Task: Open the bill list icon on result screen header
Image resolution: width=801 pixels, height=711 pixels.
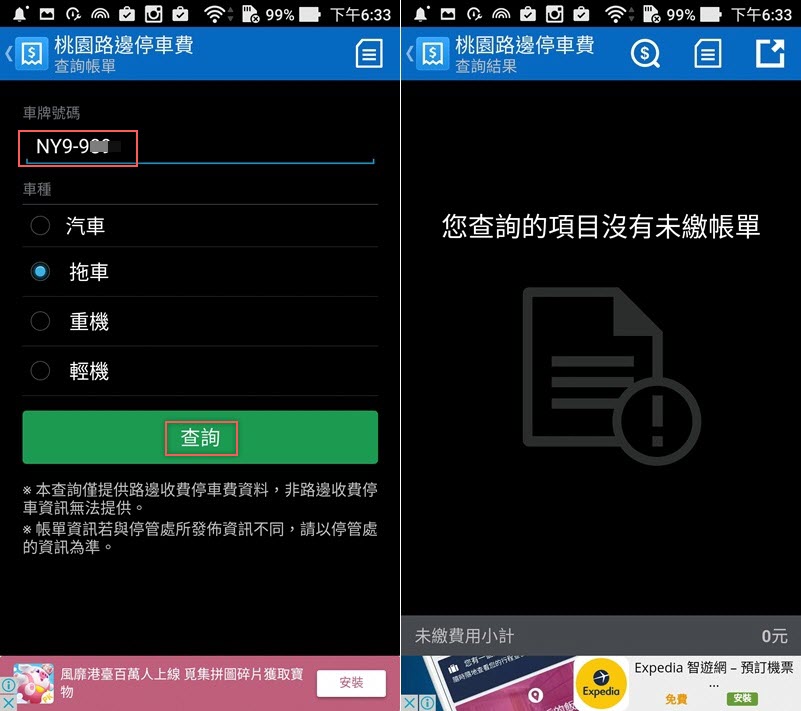Action: tap(708, 53)
